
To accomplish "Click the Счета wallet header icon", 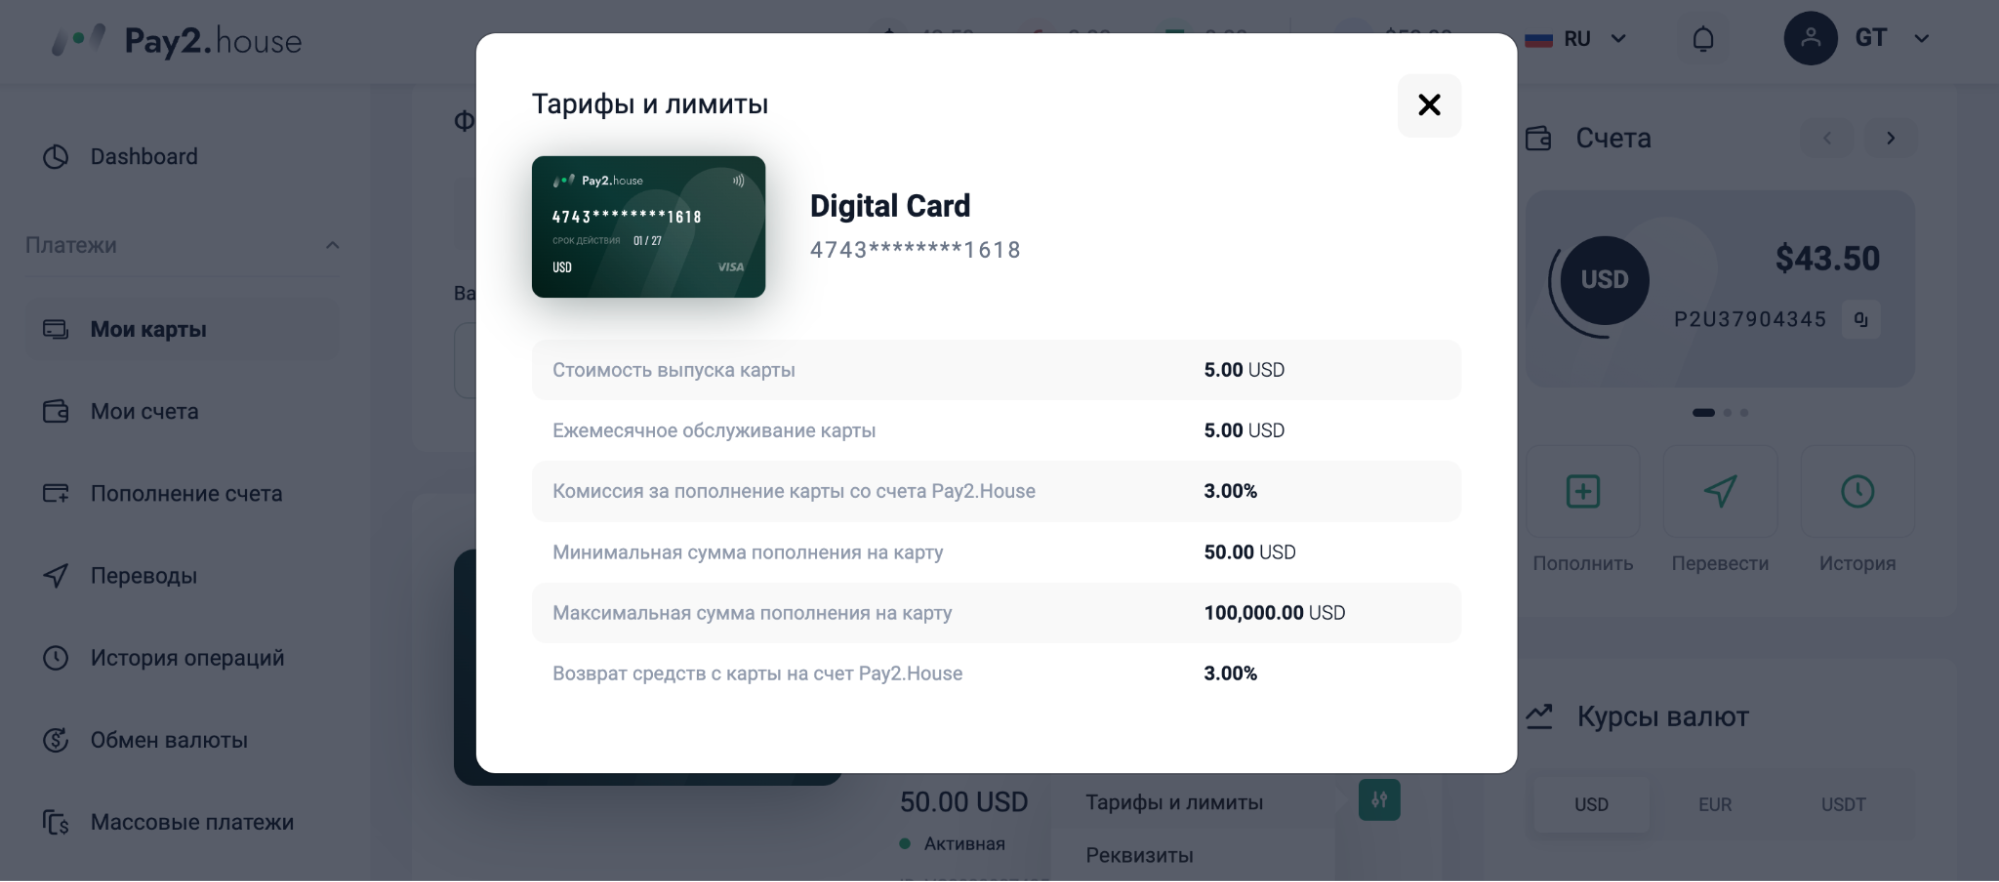I will point(1539,138).
